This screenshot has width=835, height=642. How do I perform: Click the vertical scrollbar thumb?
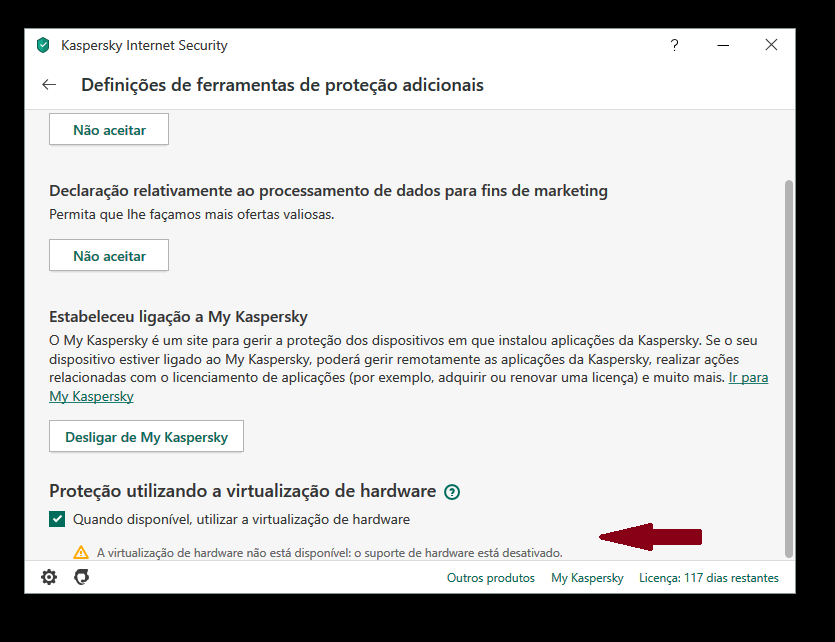789,368
